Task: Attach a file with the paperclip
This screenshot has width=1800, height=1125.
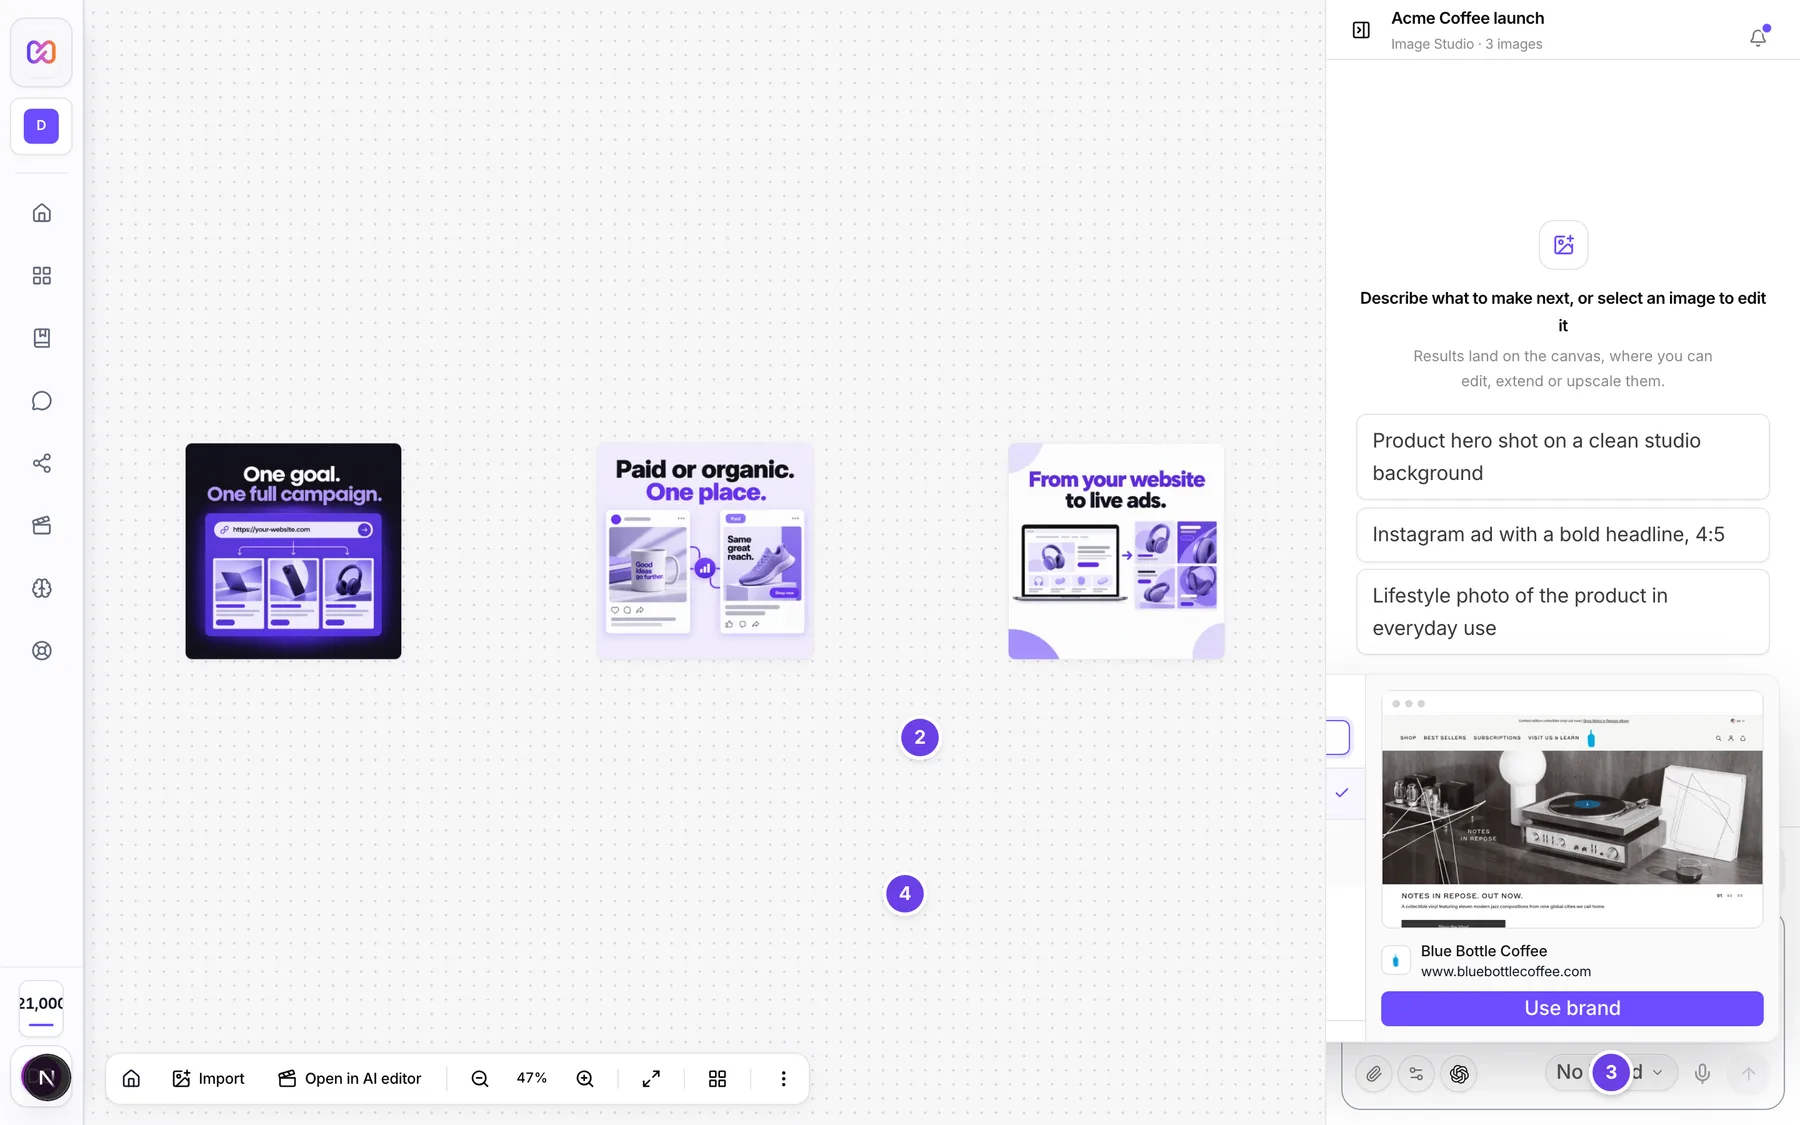Action: coord(1374,1074)
